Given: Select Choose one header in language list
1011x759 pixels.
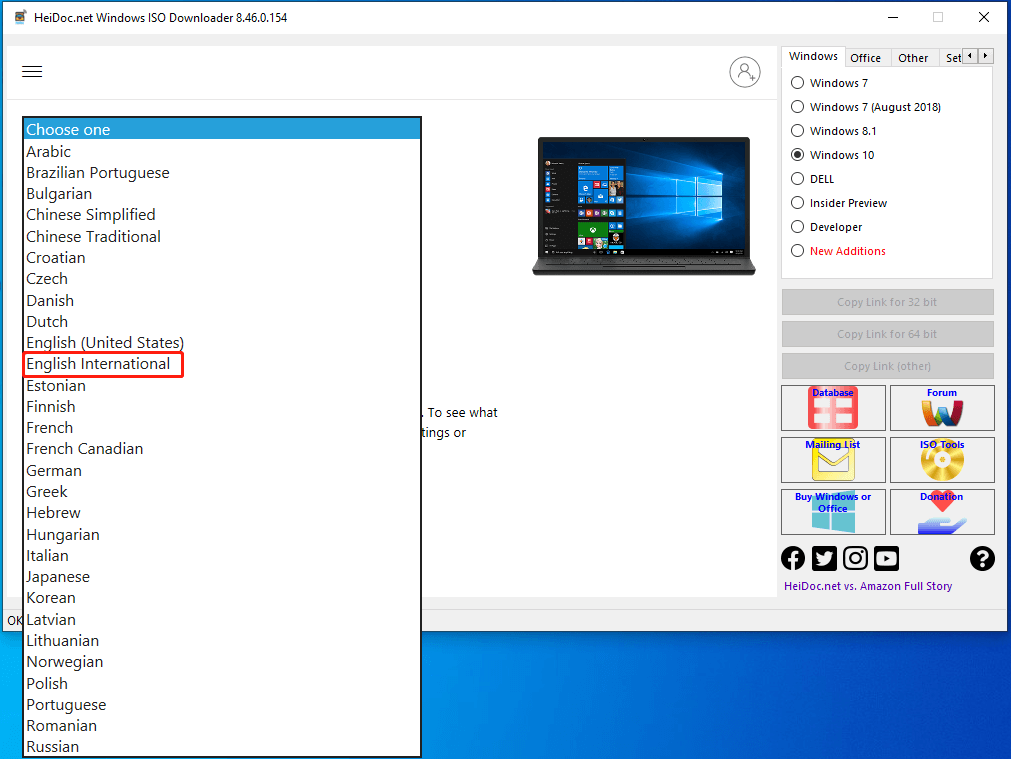Looking at the screenshot, I should 222,129.
